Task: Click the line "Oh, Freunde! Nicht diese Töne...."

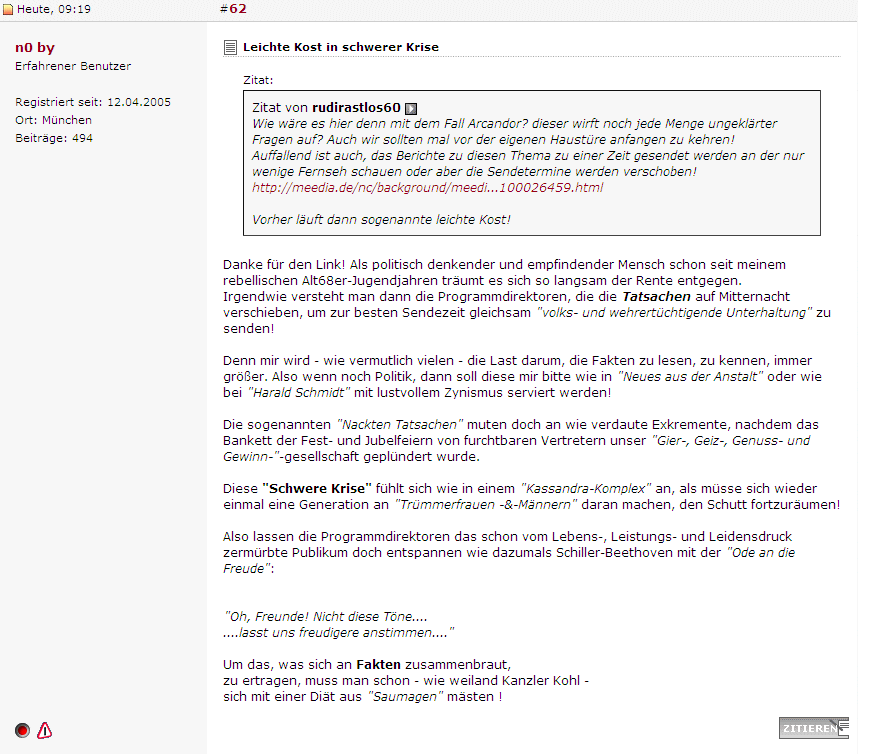Action: [325, 617]
